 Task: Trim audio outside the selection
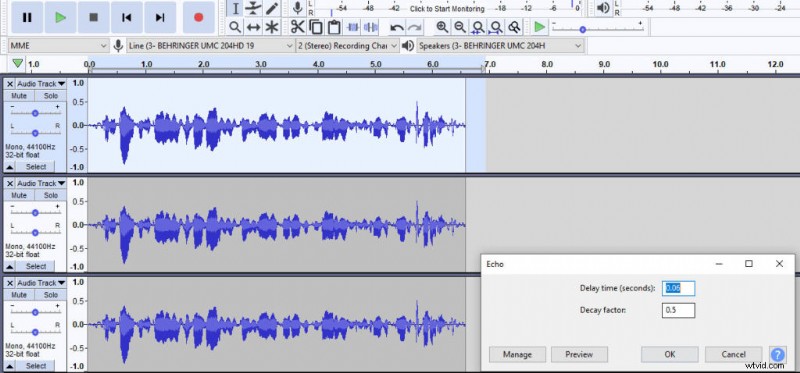(x=353, y=27)
